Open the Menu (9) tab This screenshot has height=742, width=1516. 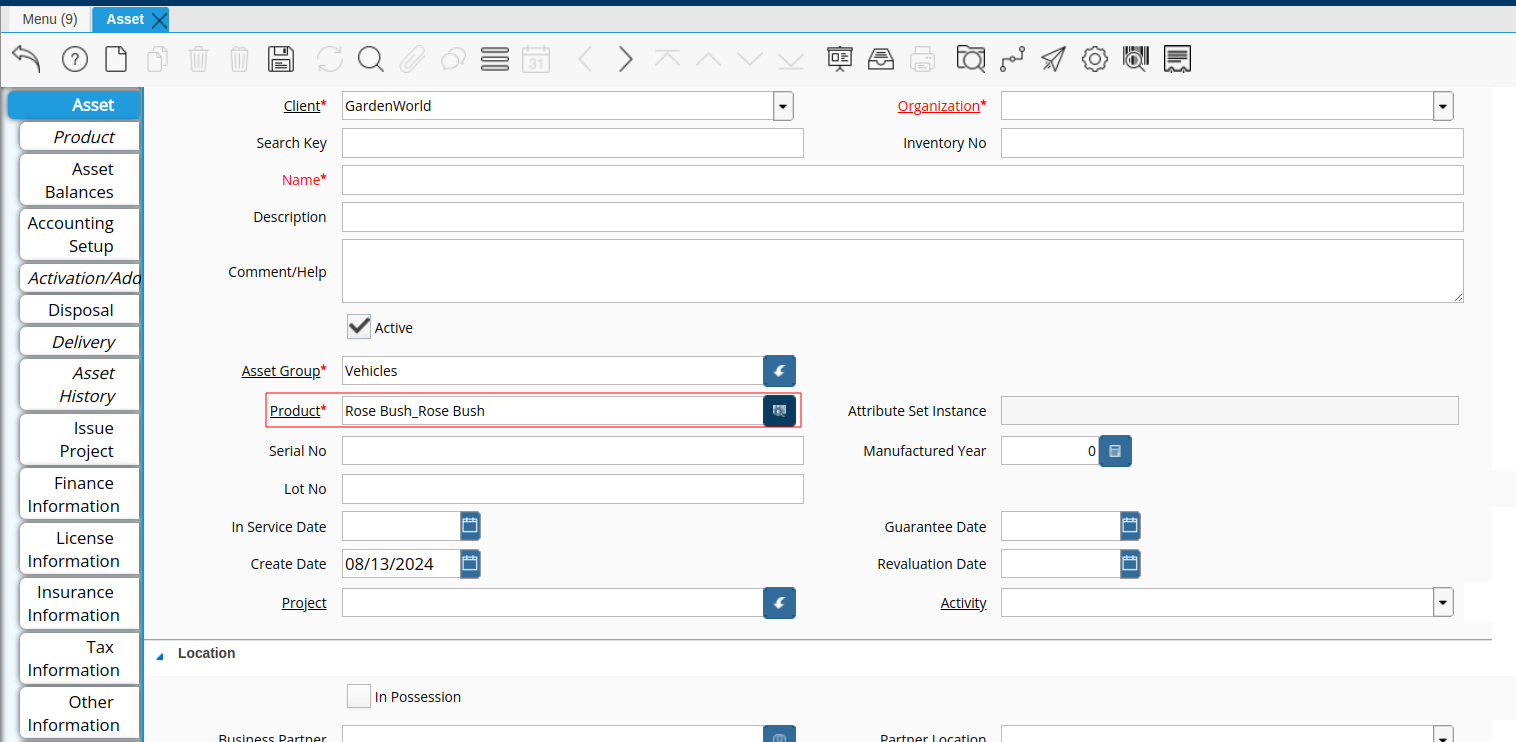[x=50, y=19]
